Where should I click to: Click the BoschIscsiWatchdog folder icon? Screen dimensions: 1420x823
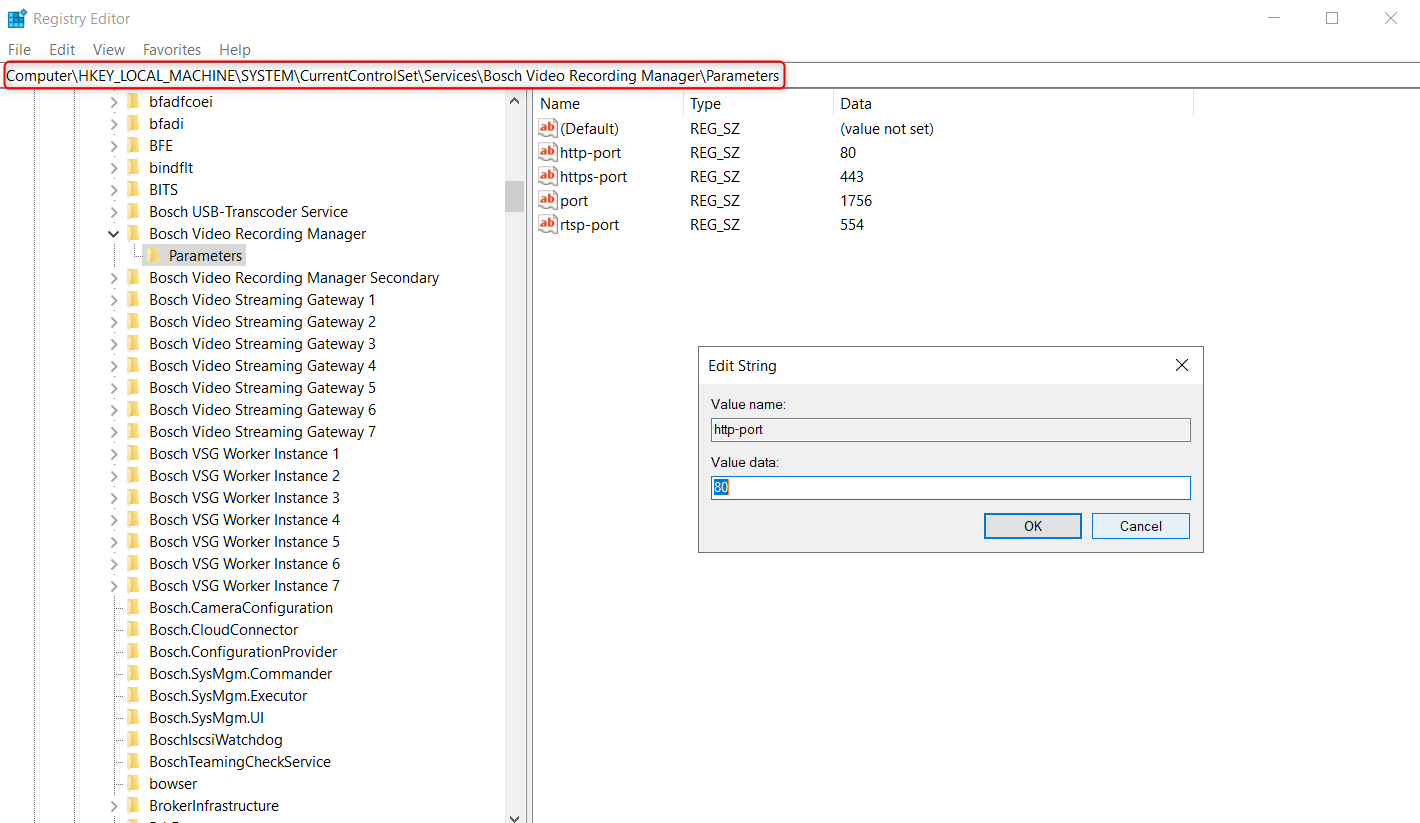point(134,739)
